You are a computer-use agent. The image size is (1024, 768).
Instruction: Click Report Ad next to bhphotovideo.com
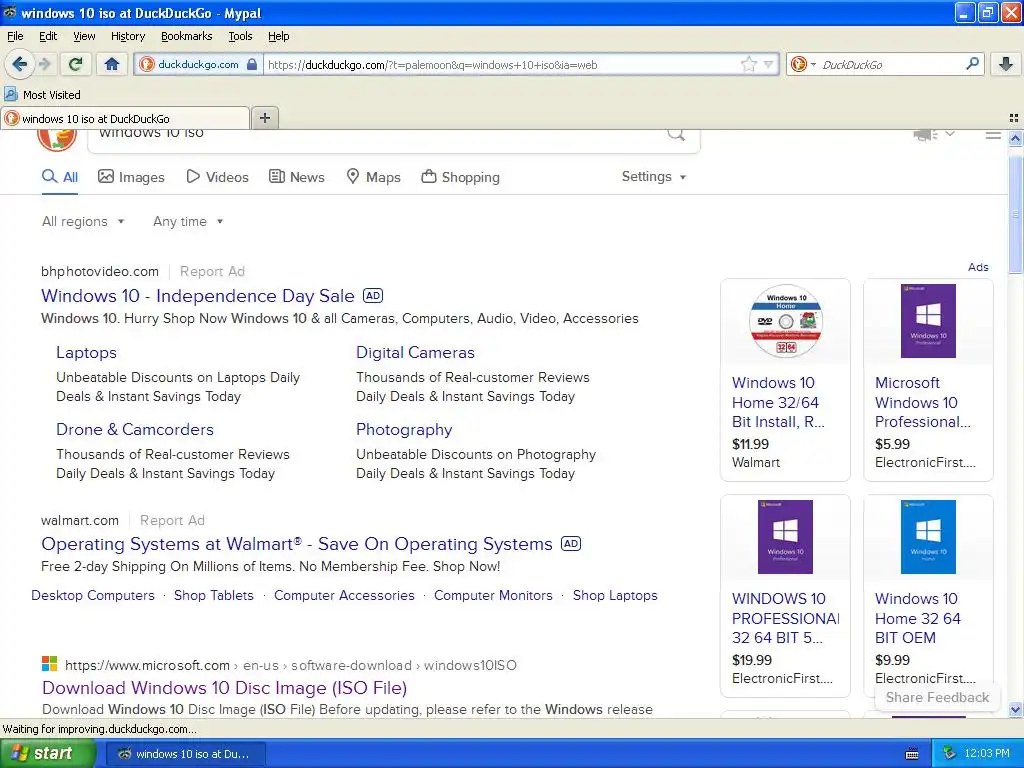point(212,271)
